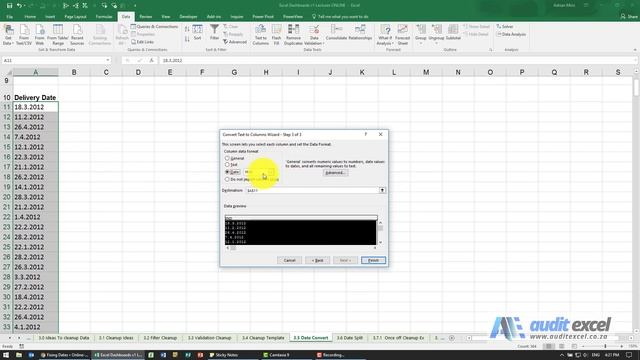Click the Back button in wizard
This screenshot has height=360, width=640.
[317, 260]
